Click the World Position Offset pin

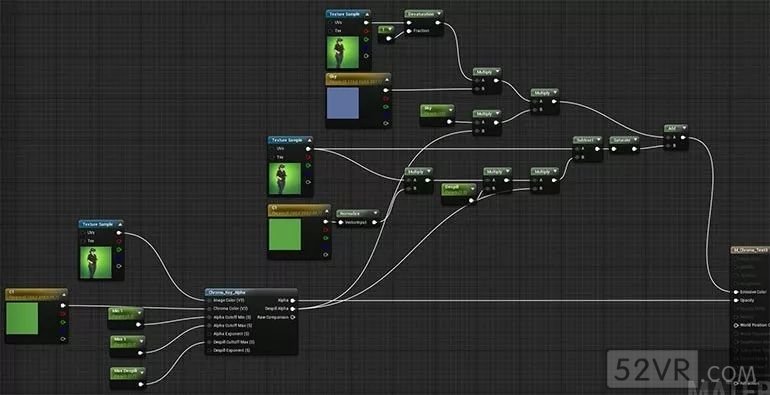[736, 325]
